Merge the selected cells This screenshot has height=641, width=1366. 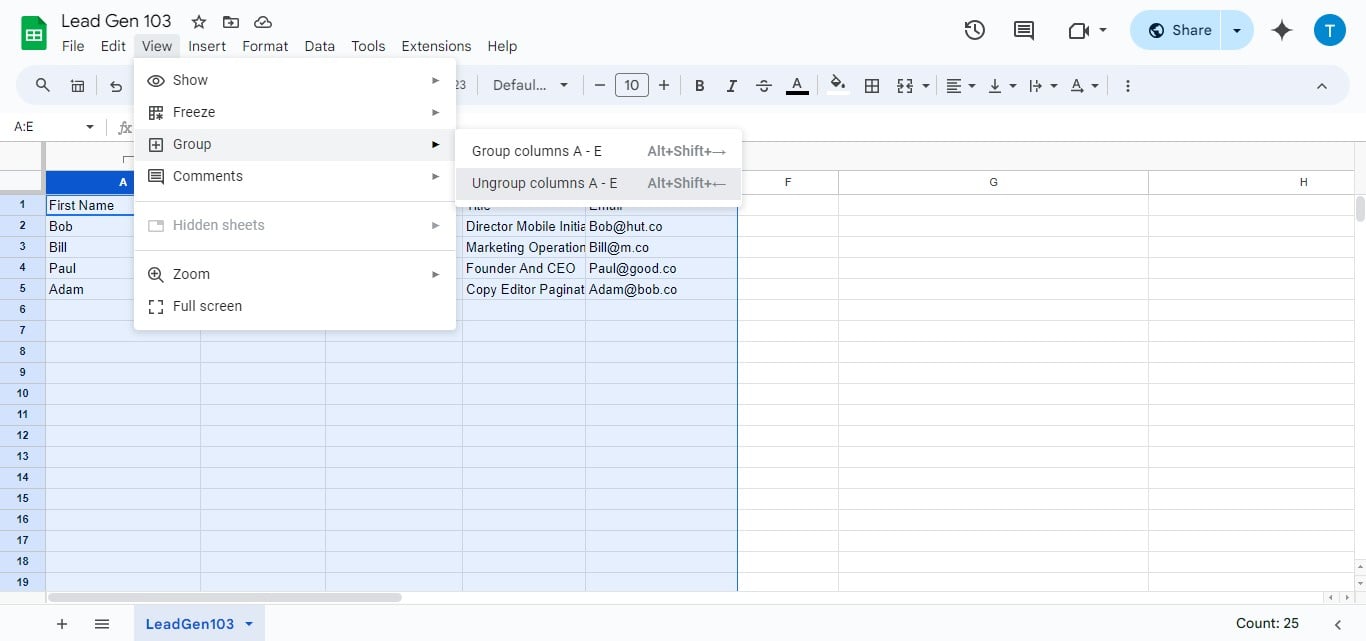(x=906, y=85)
